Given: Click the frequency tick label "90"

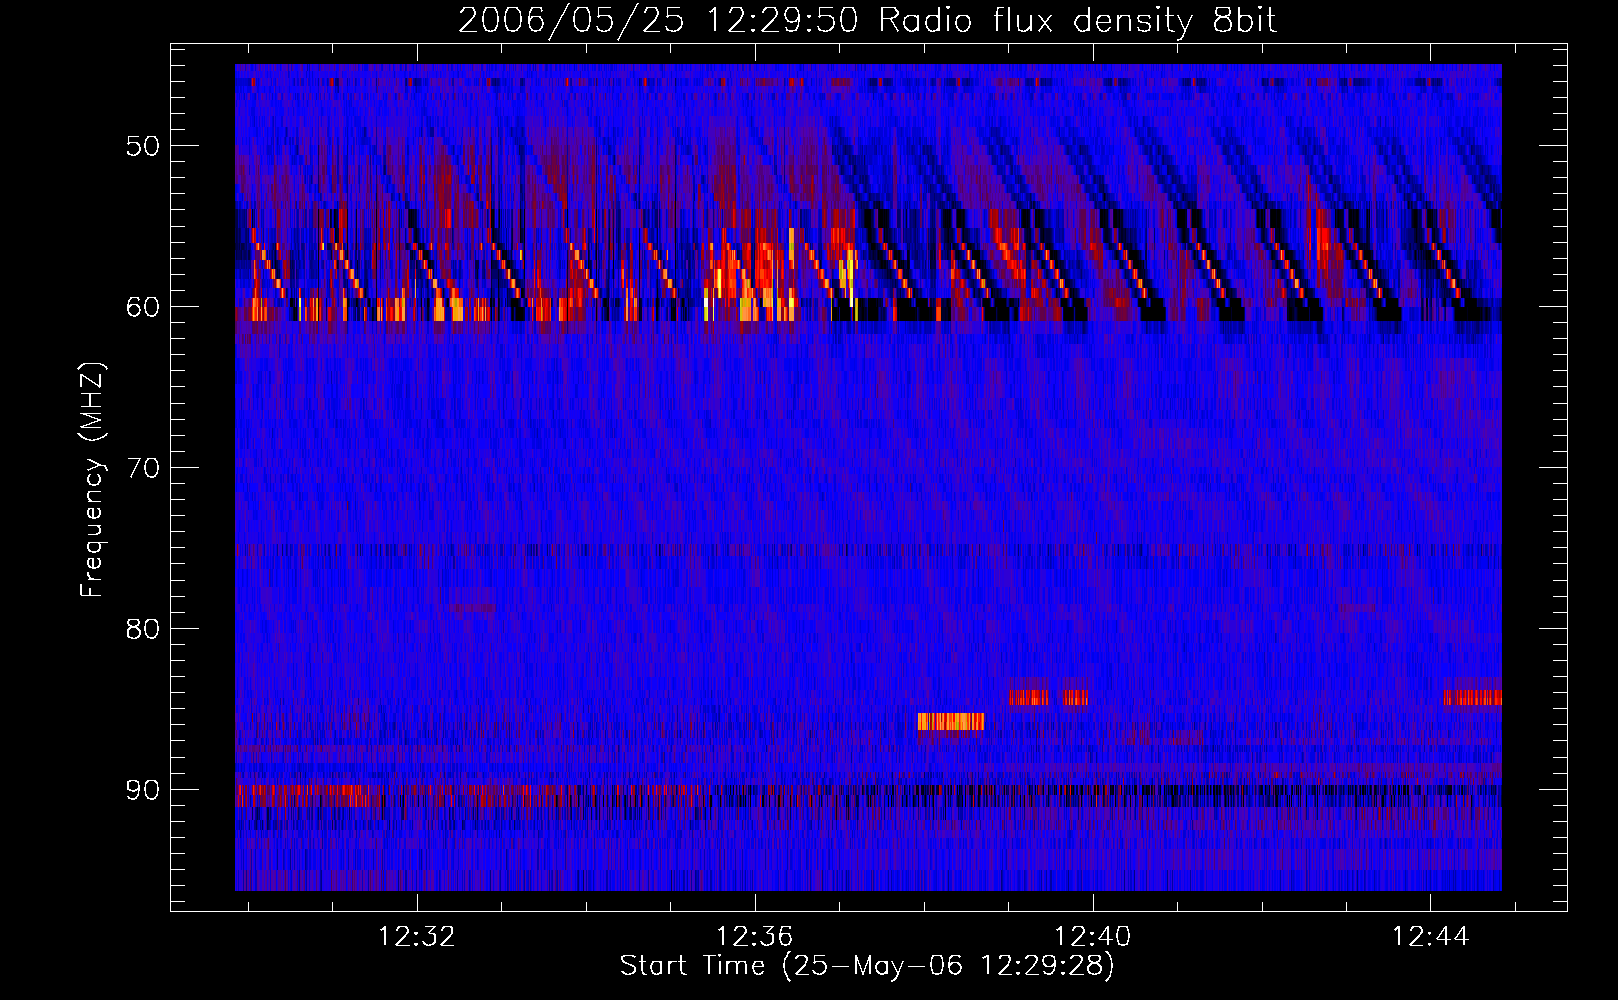Looking at the screenshot, I should pos(143,790).
